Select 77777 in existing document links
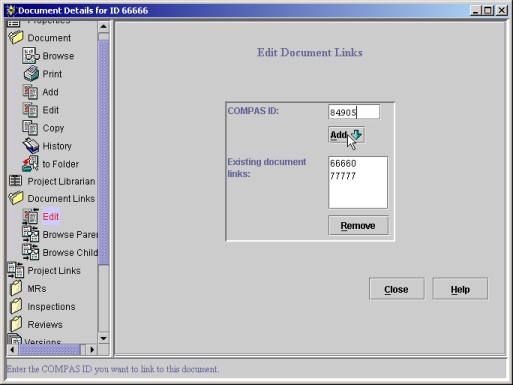 pyautogui.click(x=343, y=176)
